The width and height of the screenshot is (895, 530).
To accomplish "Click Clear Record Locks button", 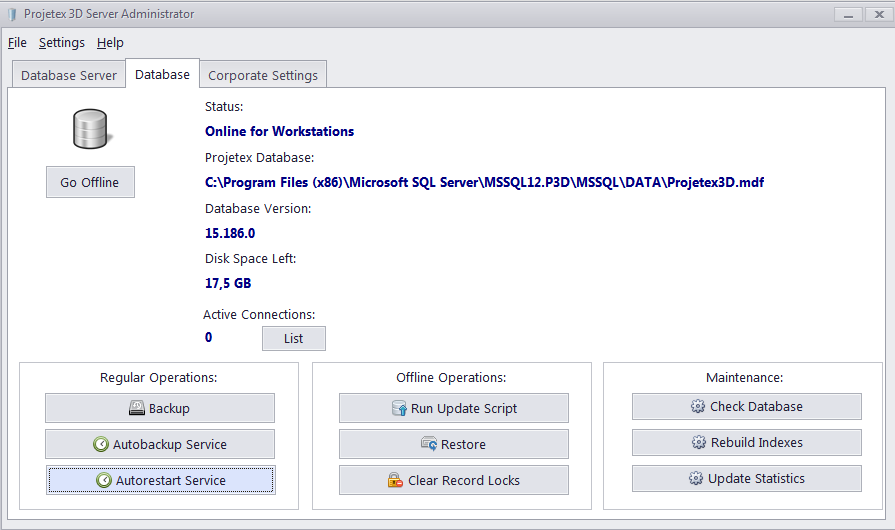I will coord(454,480).
